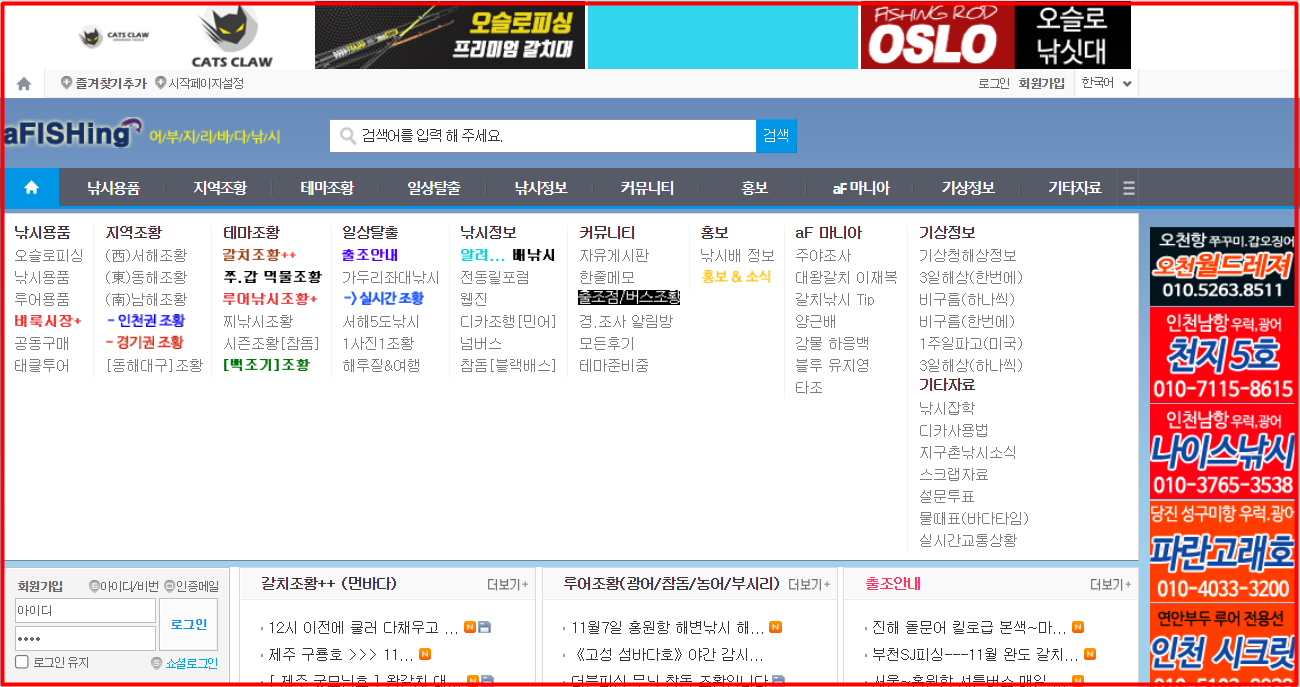Click the white home icon in blue navigation
Viewport: 1300px width, 687px height.
pos(31,187)
